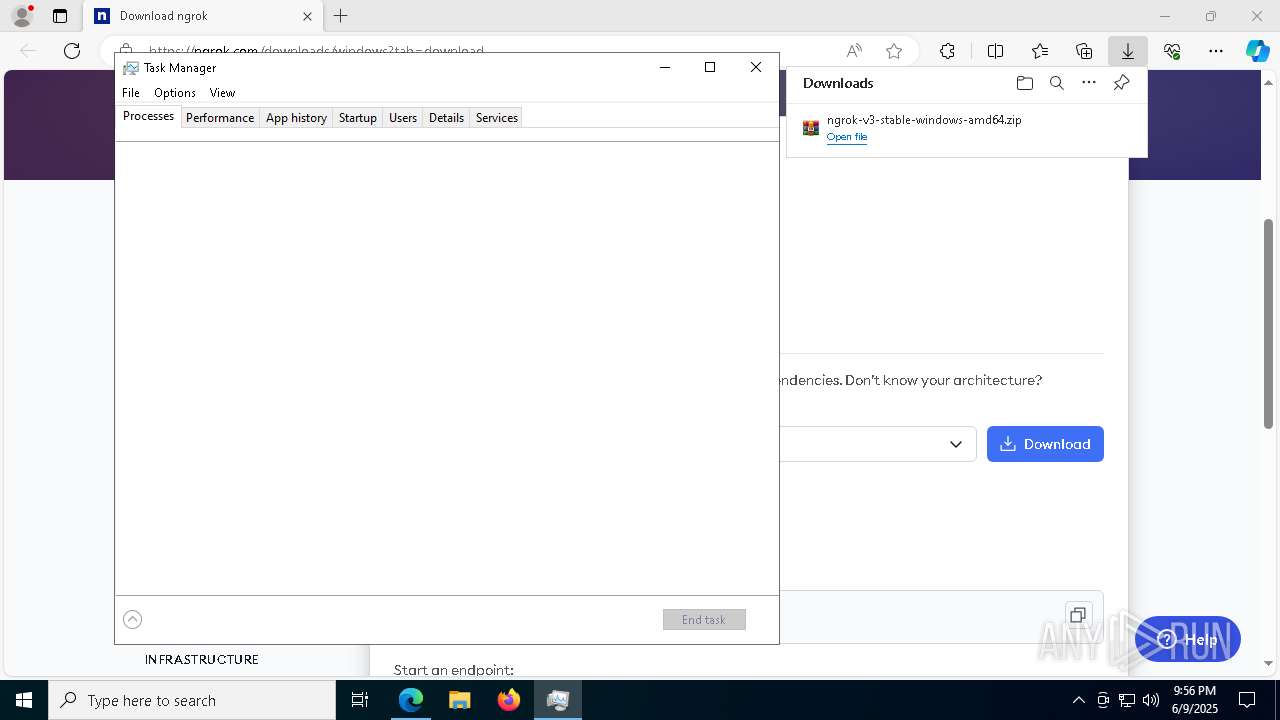Open Task View on taskbar
This screenshot has width=1280, height=720.
(x=360, y=700)
